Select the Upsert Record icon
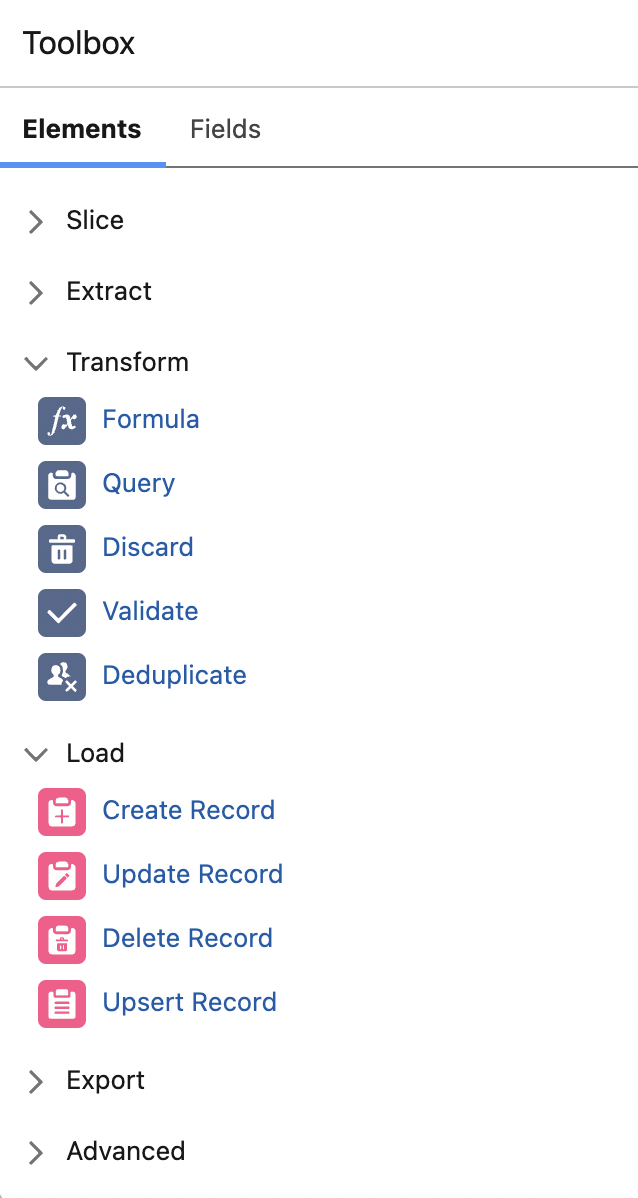This screenshot has height=1198, width=638. [62, 1004]
